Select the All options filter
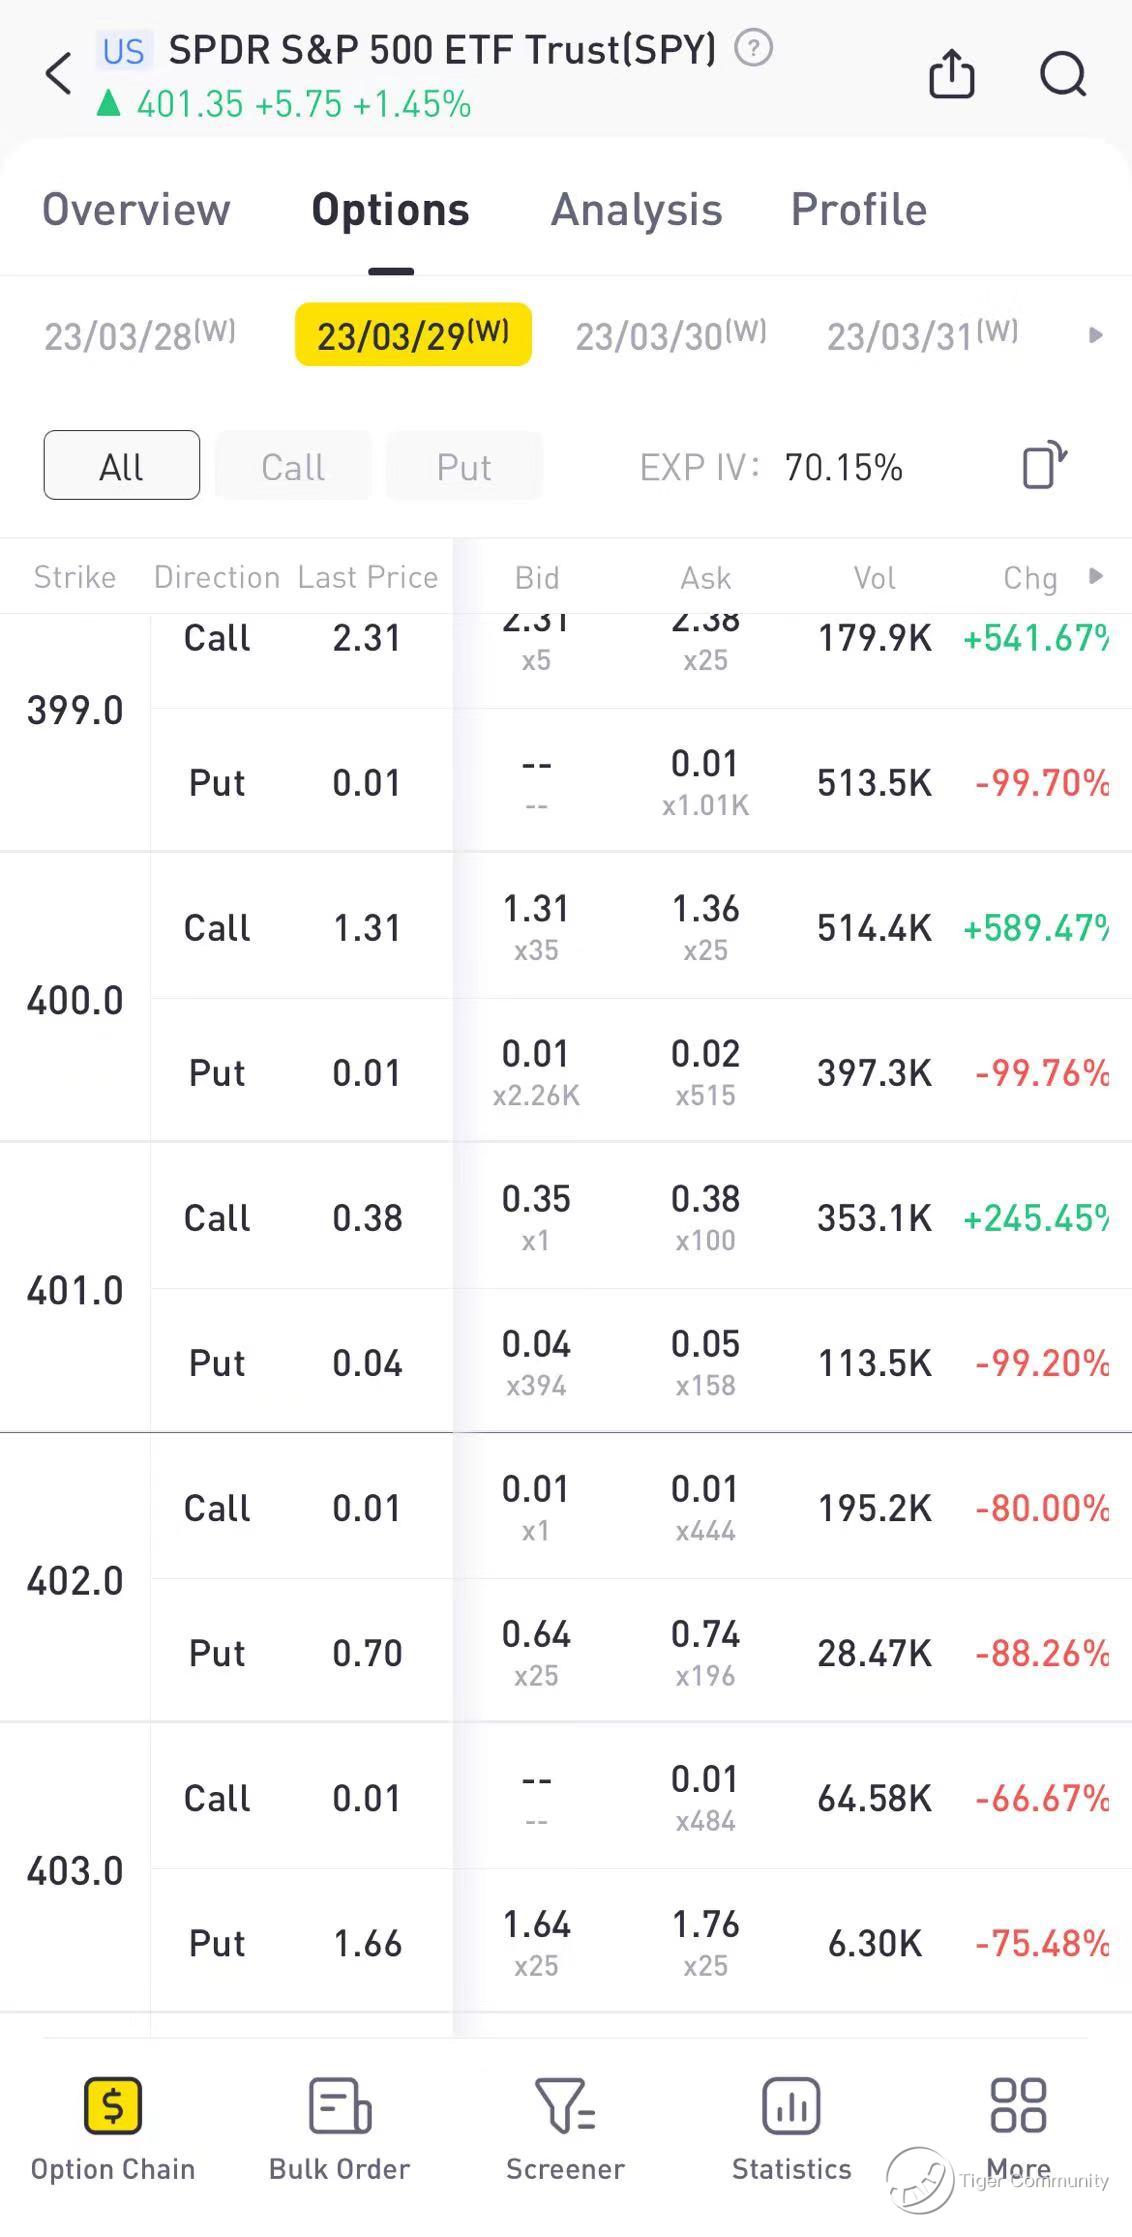The width and height of the screenshot is (1132, 2237). pyautogui.click(x=122, y=466)
